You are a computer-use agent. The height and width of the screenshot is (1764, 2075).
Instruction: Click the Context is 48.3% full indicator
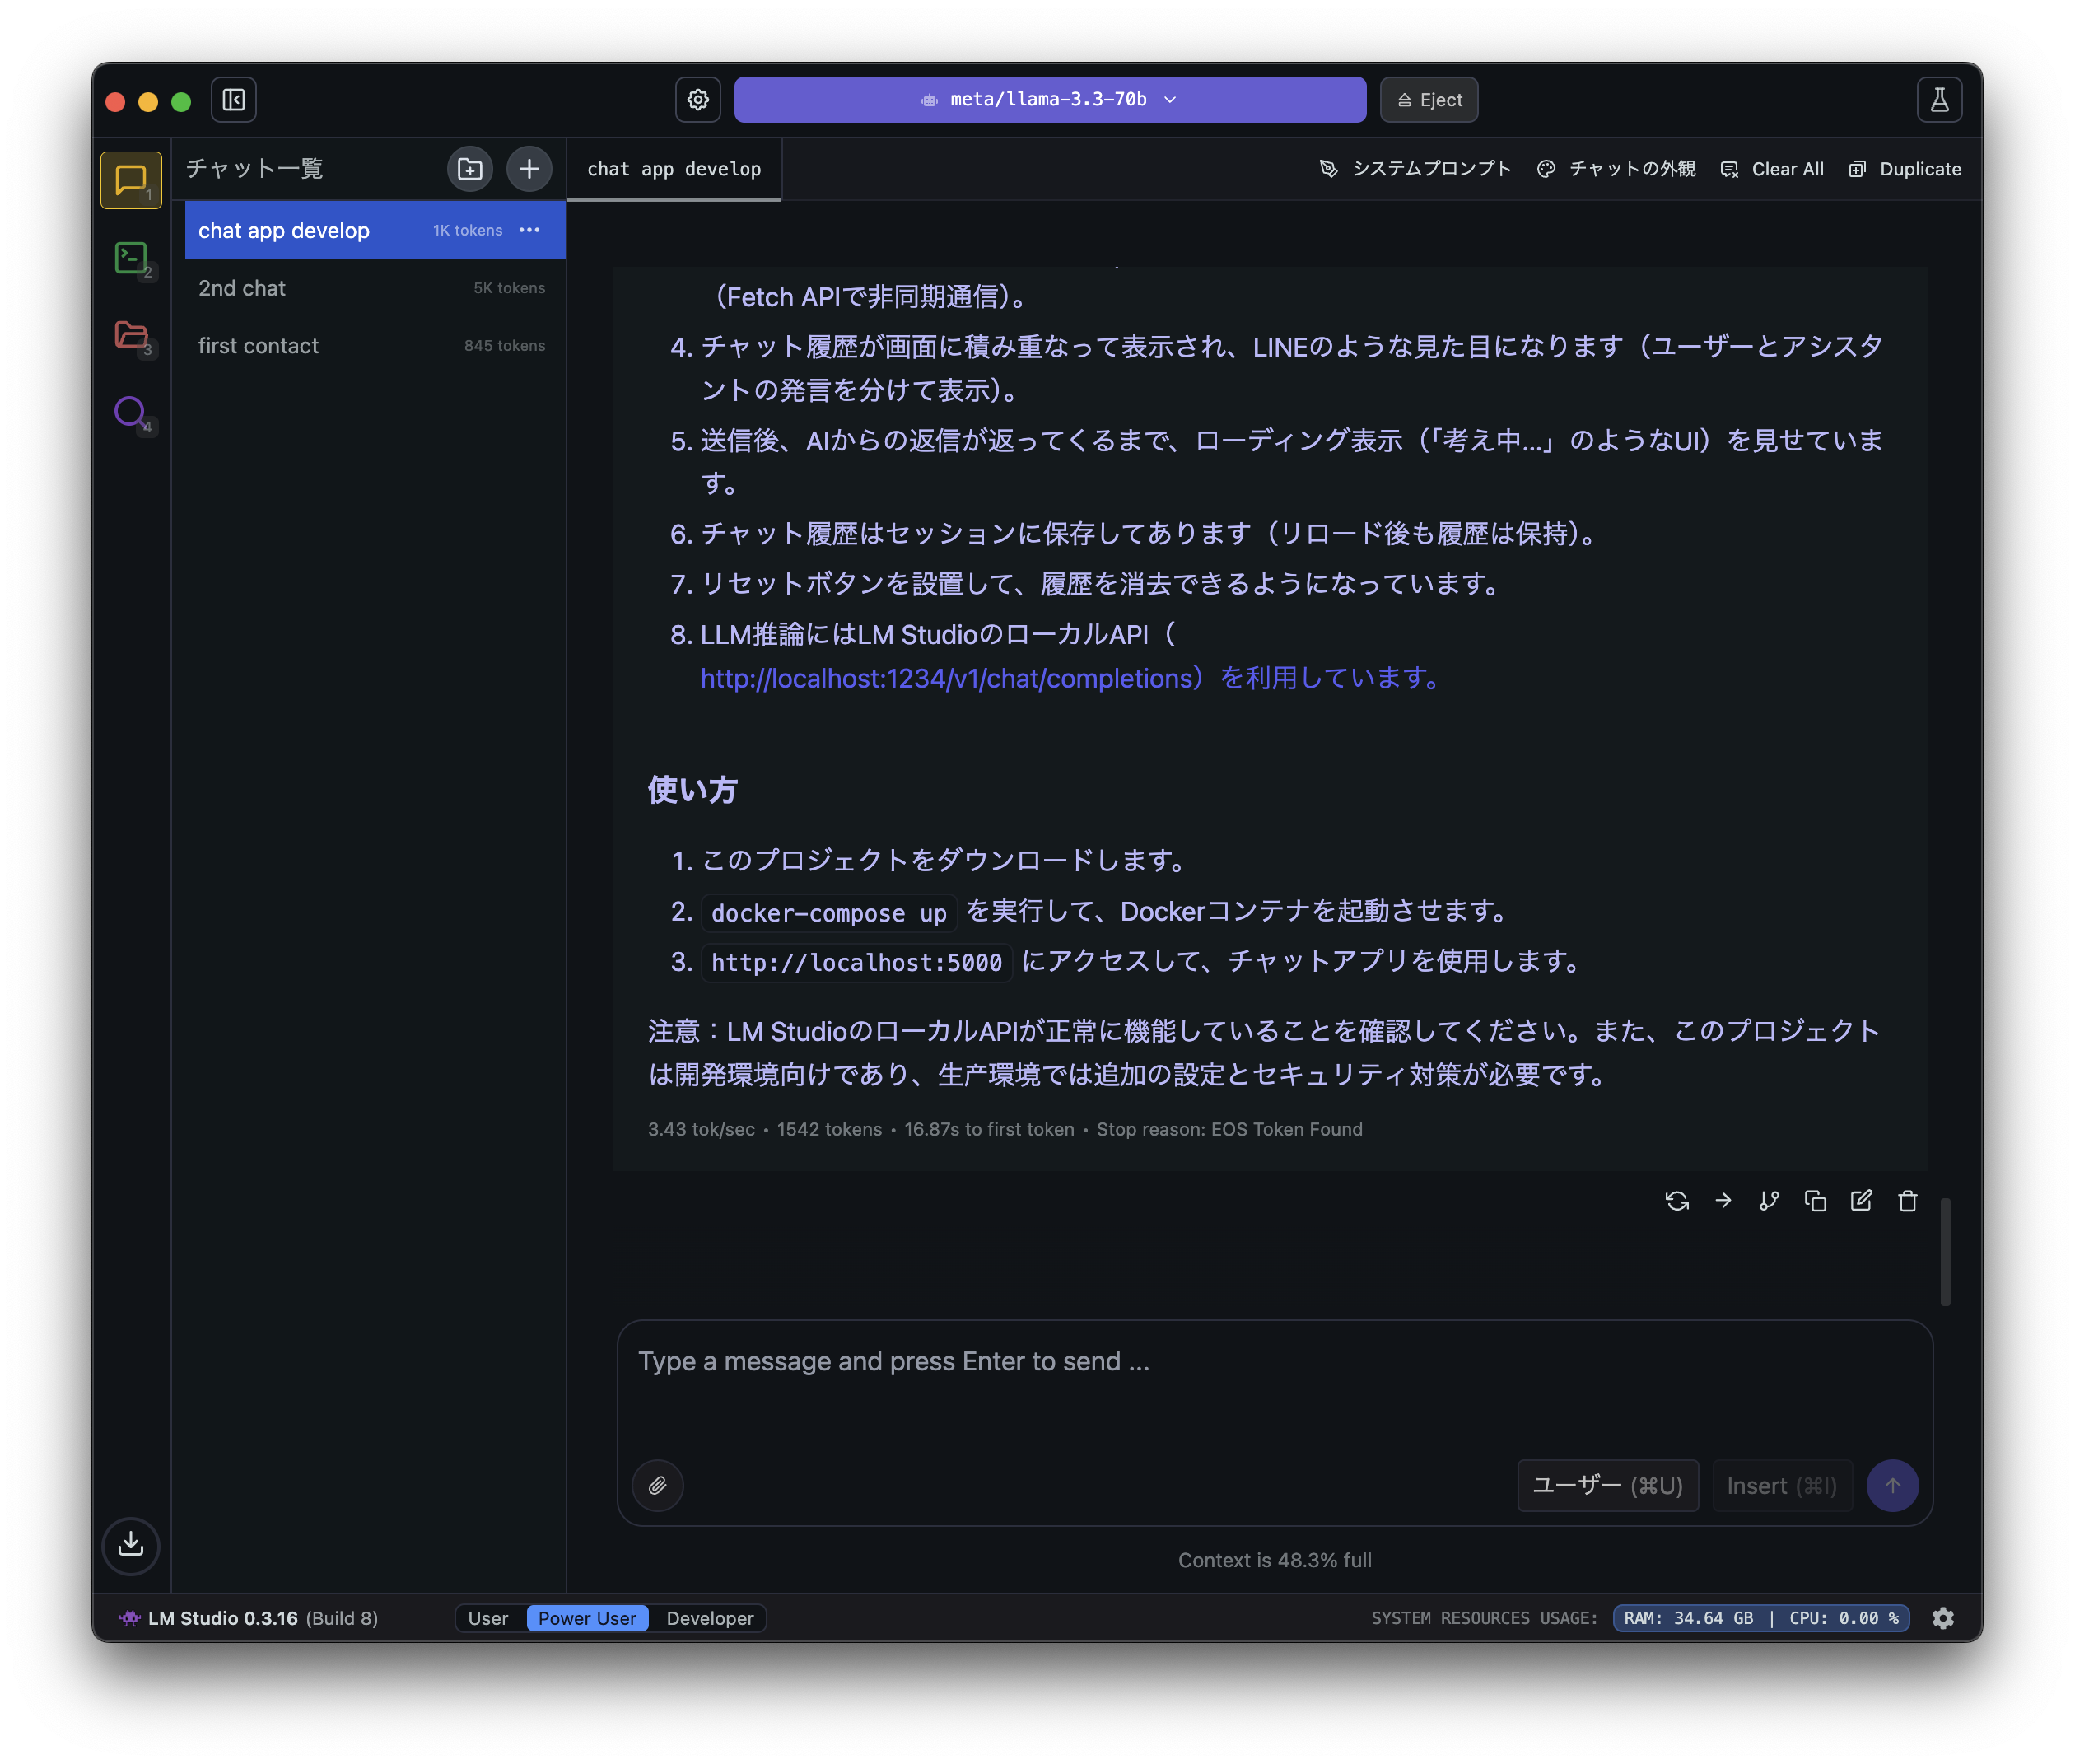pos(1274,1559)
